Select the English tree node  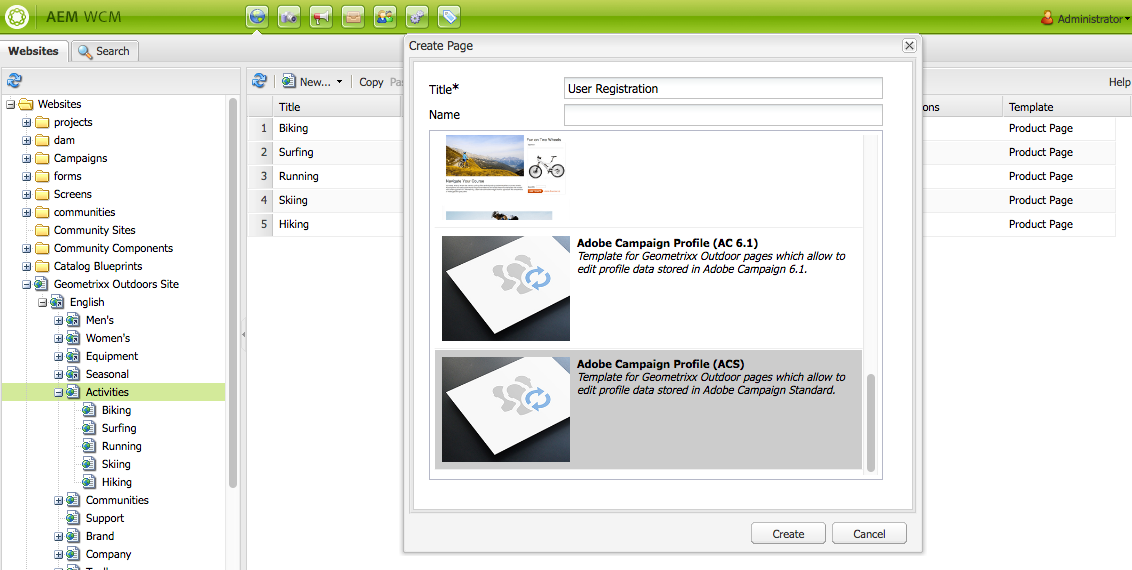[x=87, y=302]
